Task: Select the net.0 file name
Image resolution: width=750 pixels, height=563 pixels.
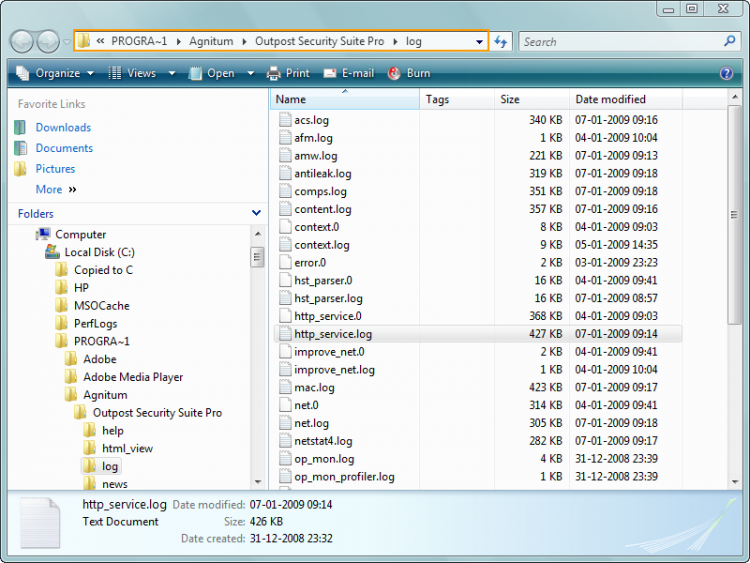Action: (306, 405)
